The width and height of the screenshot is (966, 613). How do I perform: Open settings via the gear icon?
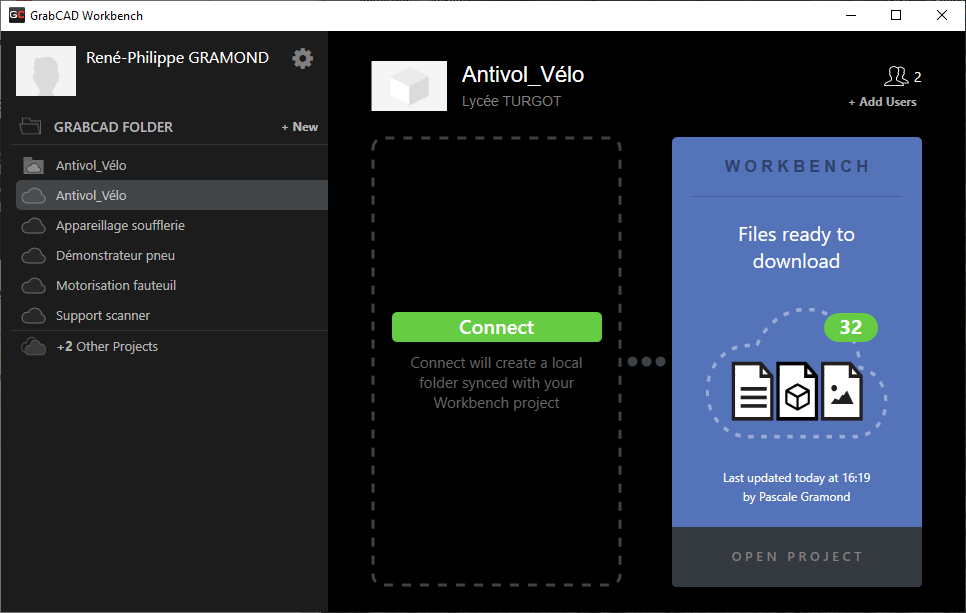(x=302, y=59)
